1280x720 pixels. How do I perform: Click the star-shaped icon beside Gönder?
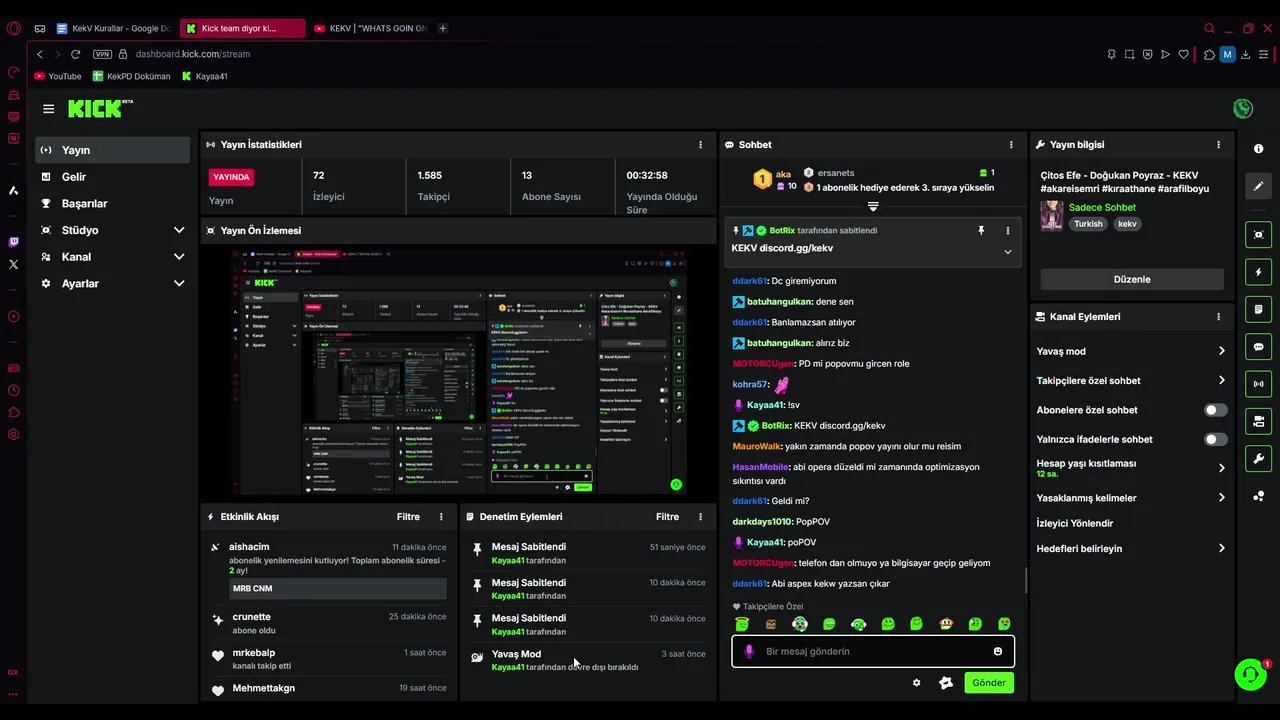[946, 683]
